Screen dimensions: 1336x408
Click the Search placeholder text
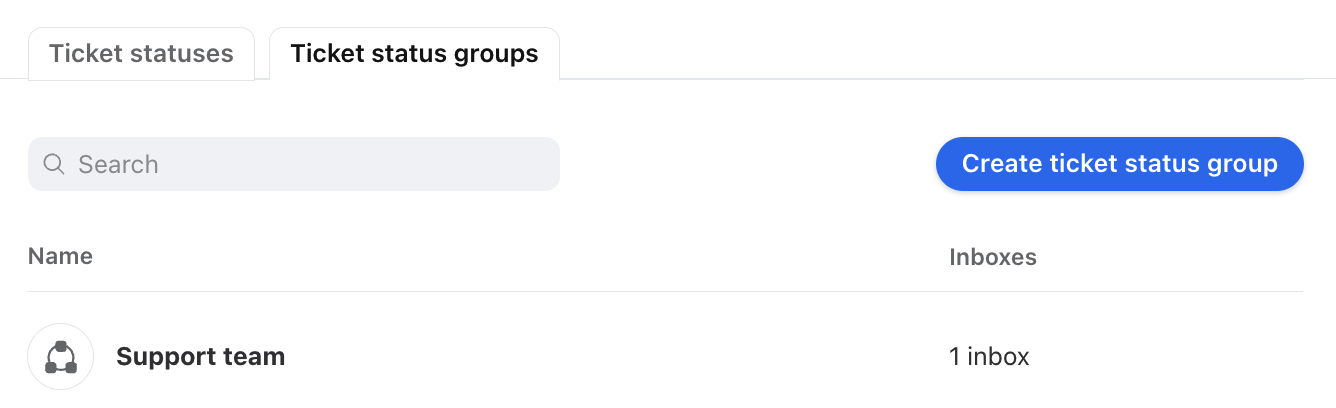pyautogui.click(x=118, y=164)
